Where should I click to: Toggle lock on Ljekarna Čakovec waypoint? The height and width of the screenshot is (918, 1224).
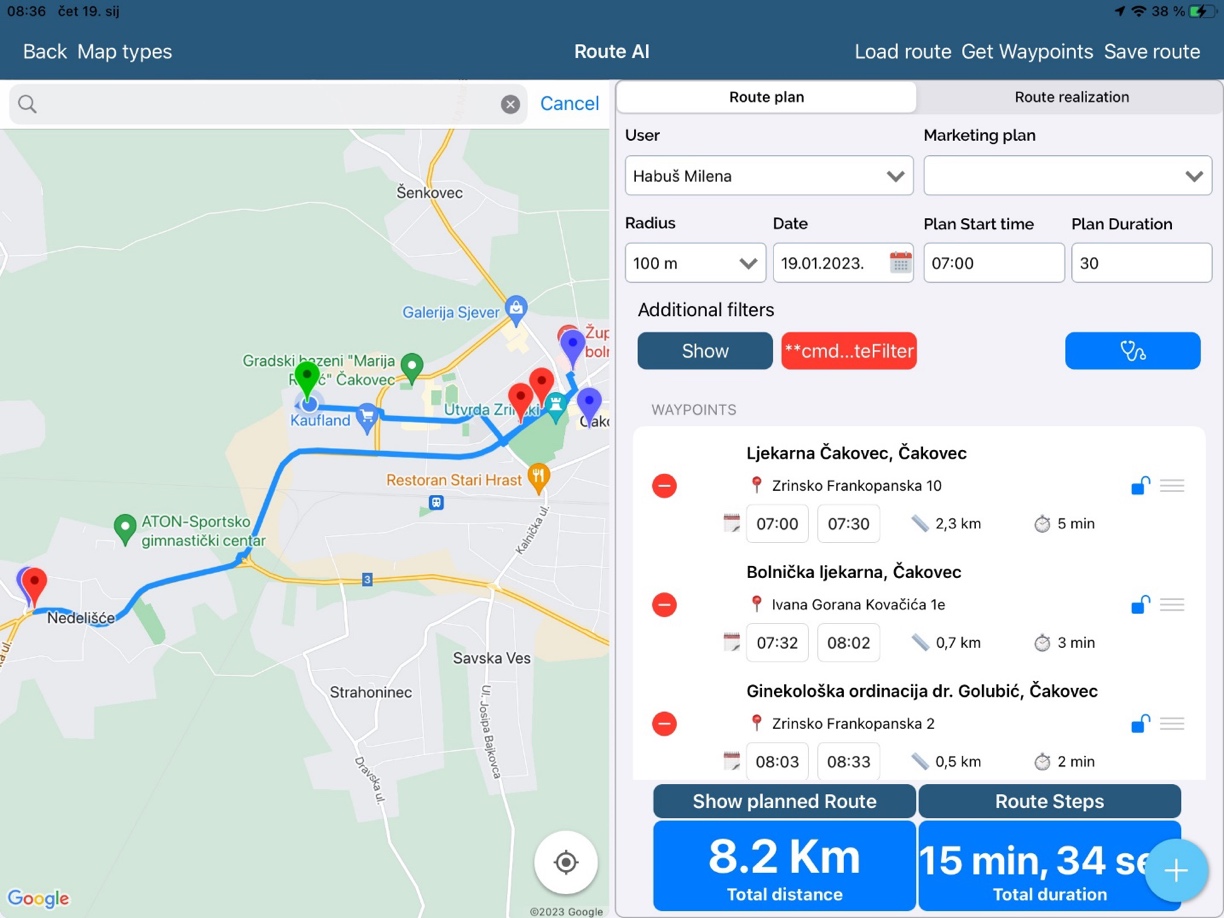(x=1140, y=486)
